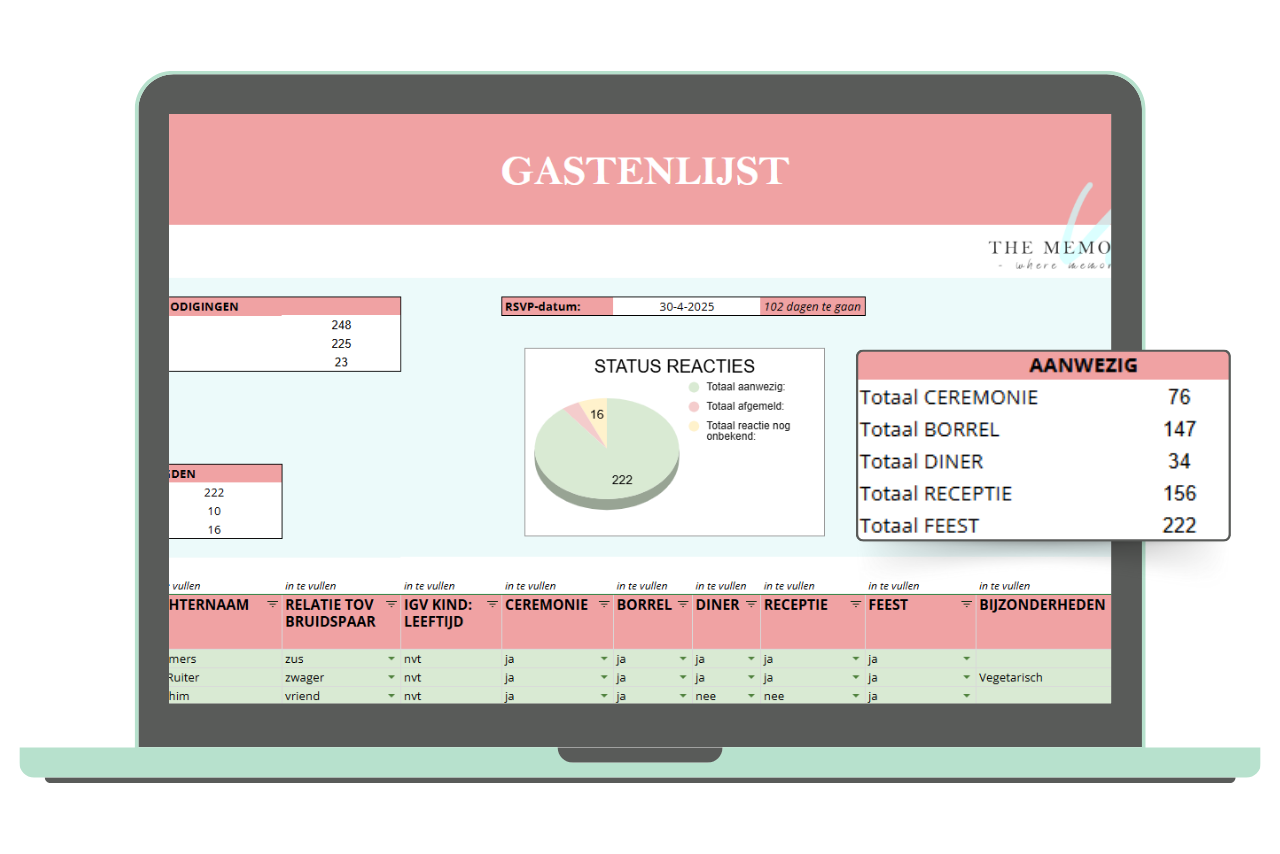Click the "Vegetarisch" cell under BIJZONDERHEDEN

tap(1043, 678)
